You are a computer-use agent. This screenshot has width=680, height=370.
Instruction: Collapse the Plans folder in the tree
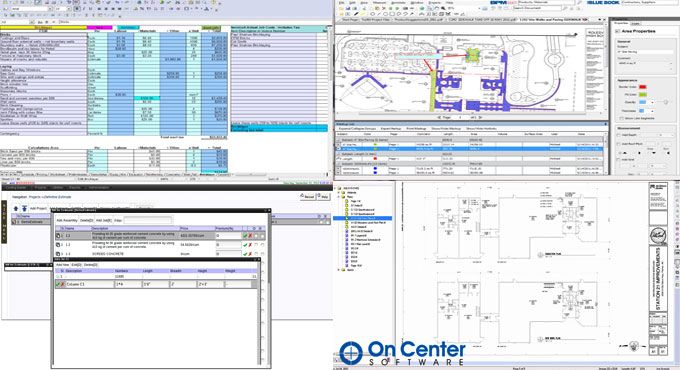pyautogui.click(x=339, y=196)
